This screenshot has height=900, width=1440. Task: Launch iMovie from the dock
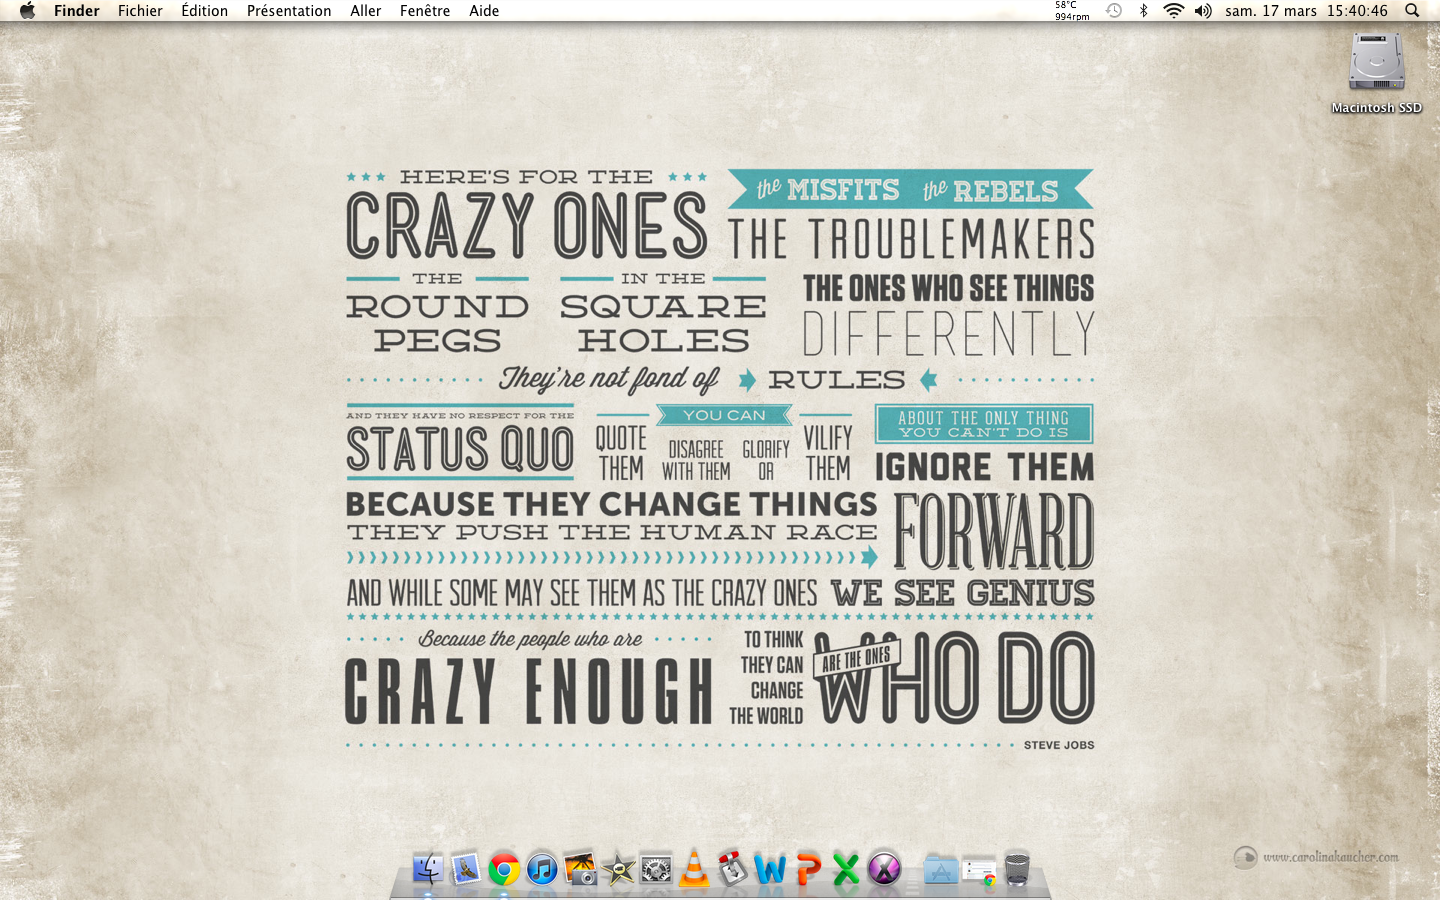click(618, 869)
